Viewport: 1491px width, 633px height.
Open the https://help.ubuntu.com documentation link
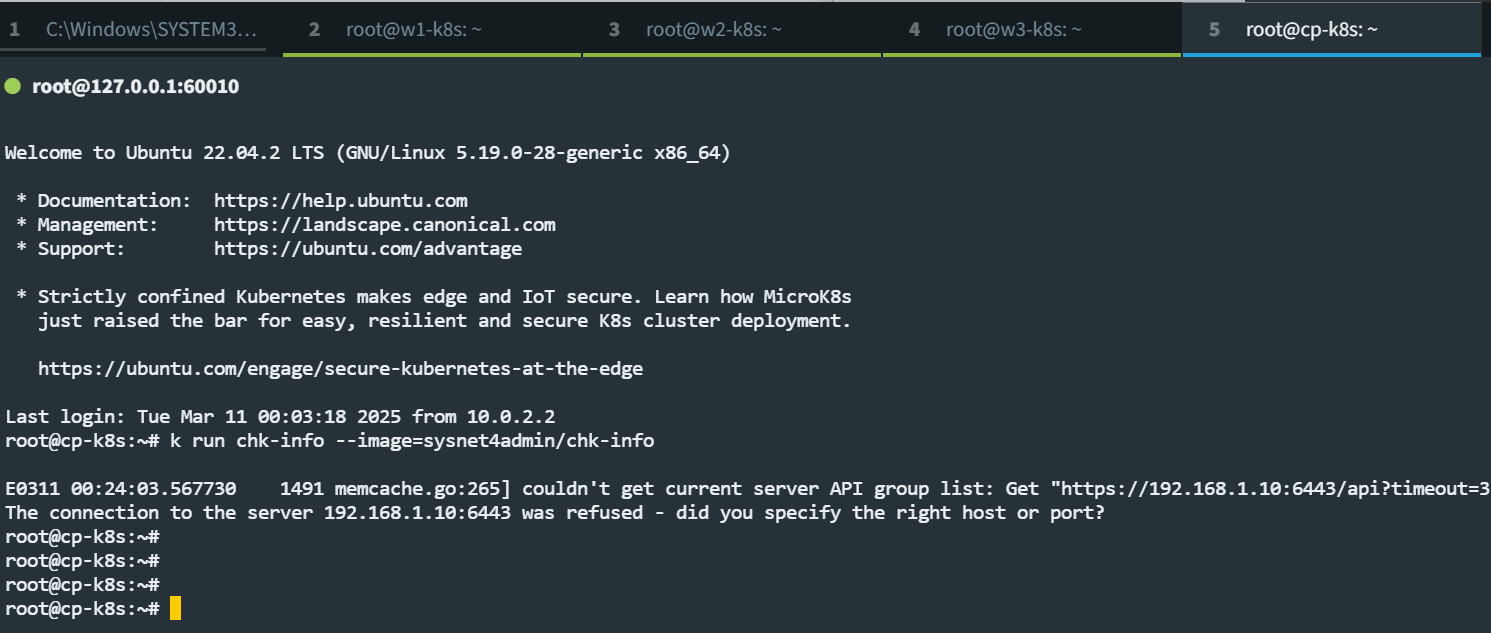point(341,201)
